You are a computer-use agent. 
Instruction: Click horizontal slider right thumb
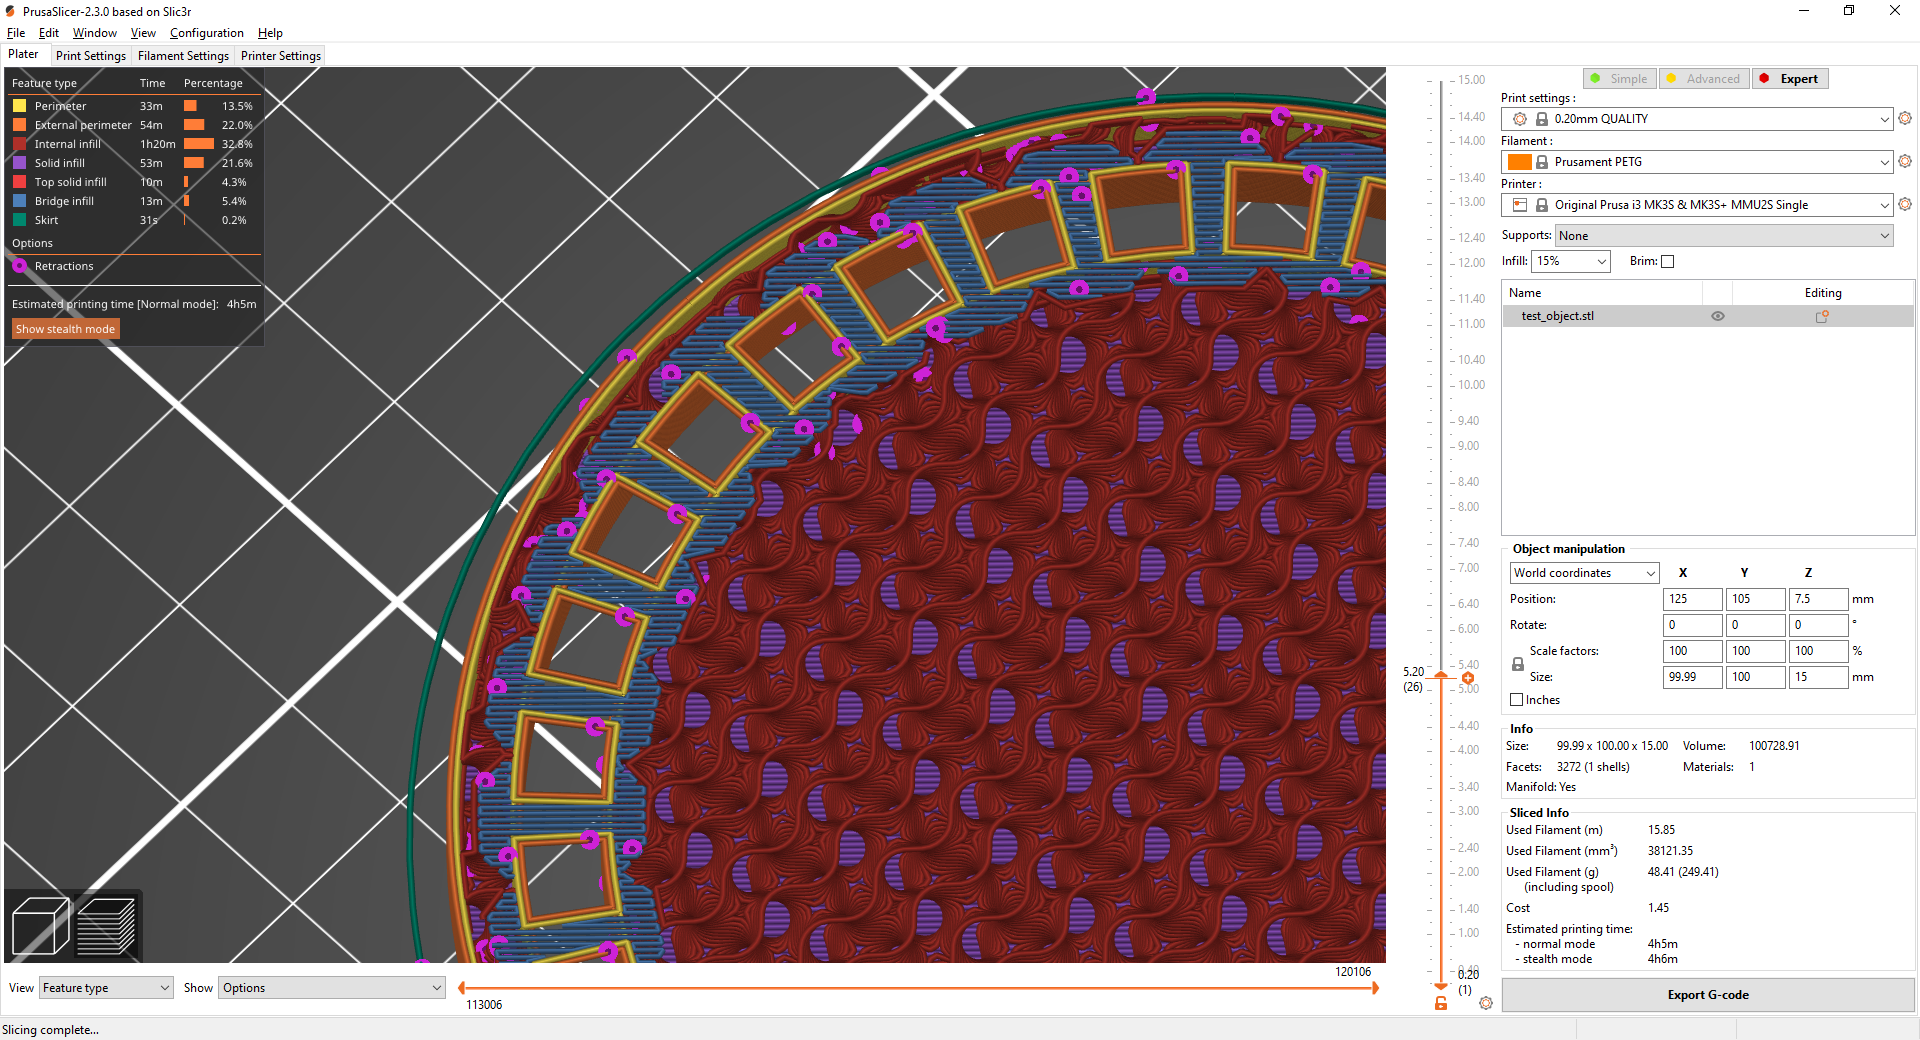[1375, 988]
